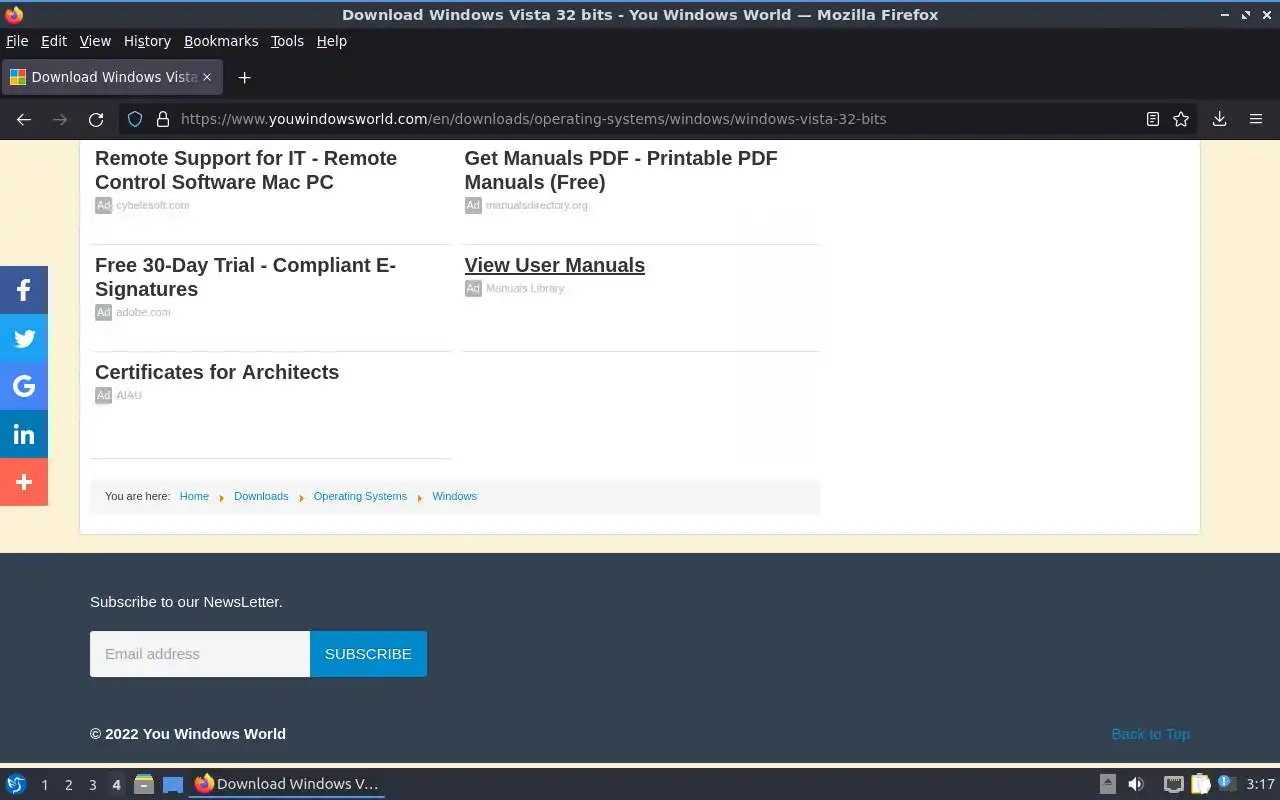Open network tray icon
1280x800 pixels.
1174,784
